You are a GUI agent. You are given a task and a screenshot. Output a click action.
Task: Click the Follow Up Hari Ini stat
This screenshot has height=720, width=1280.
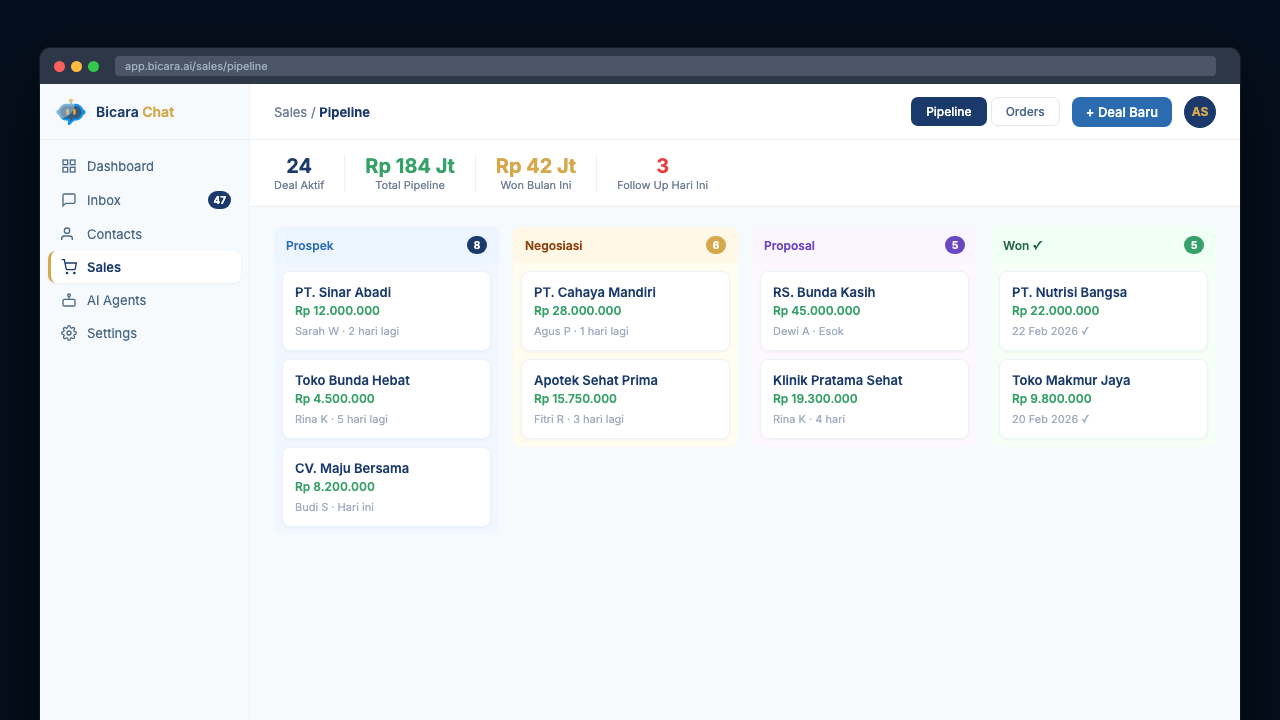tap(662, 172)
